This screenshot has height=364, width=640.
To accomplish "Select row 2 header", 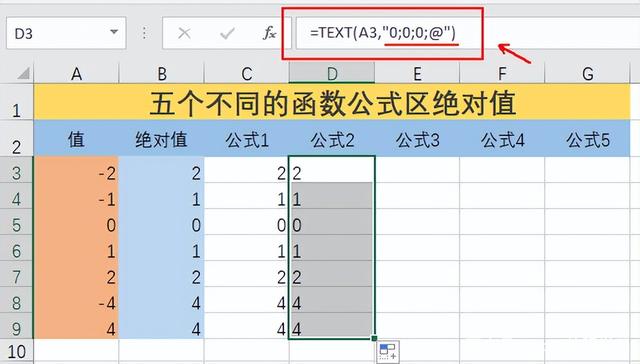I will pos(16,138).
